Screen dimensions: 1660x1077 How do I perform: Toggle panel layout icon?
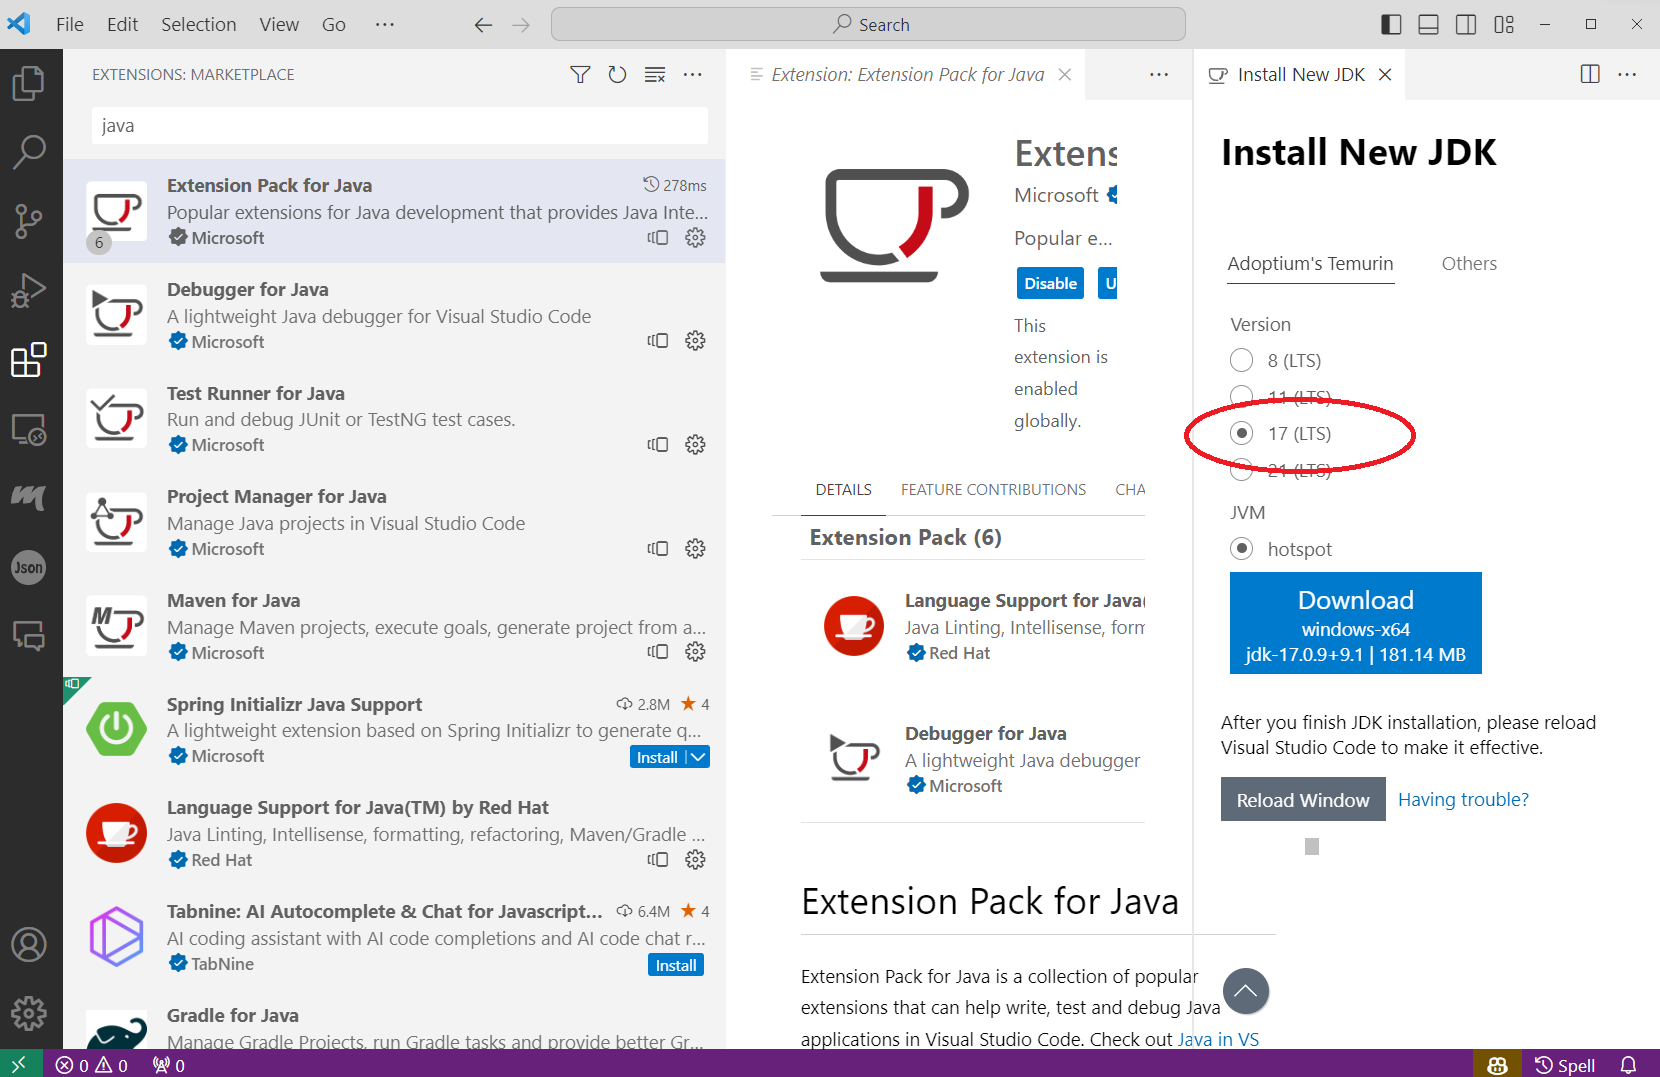[x=1428, y=24]
